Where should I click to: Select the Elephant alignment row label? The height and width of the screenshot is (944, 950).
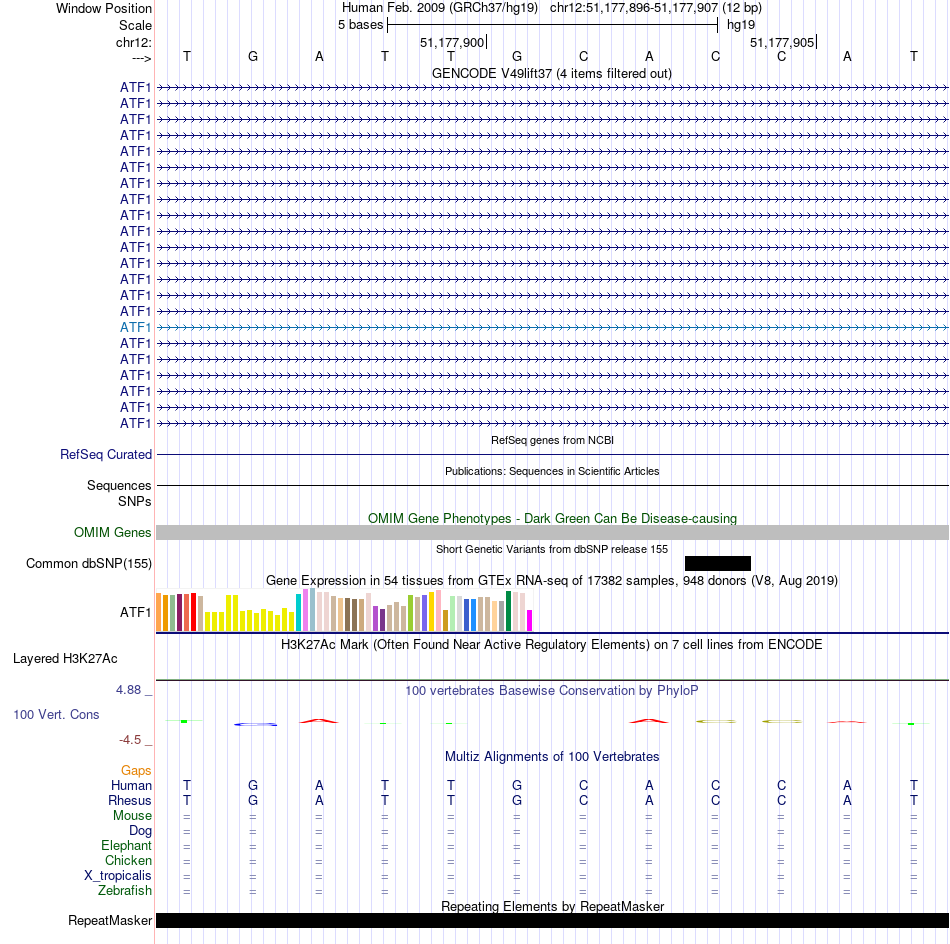click(126, 845)
